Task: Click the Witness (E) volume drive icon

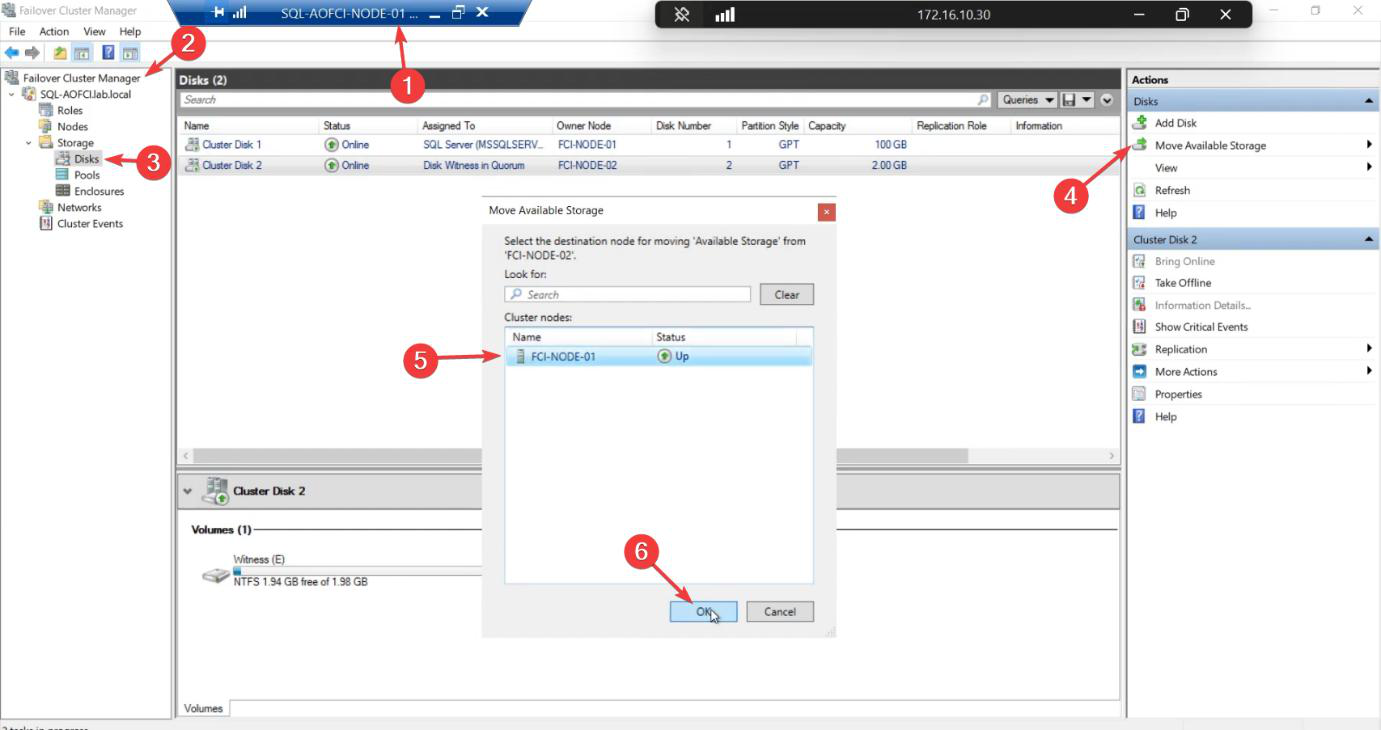Action: click(216, 576)
